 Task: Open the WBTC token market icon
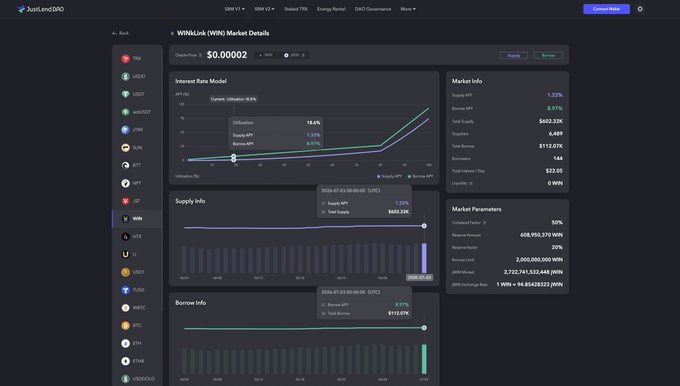(x=125, y=307)
